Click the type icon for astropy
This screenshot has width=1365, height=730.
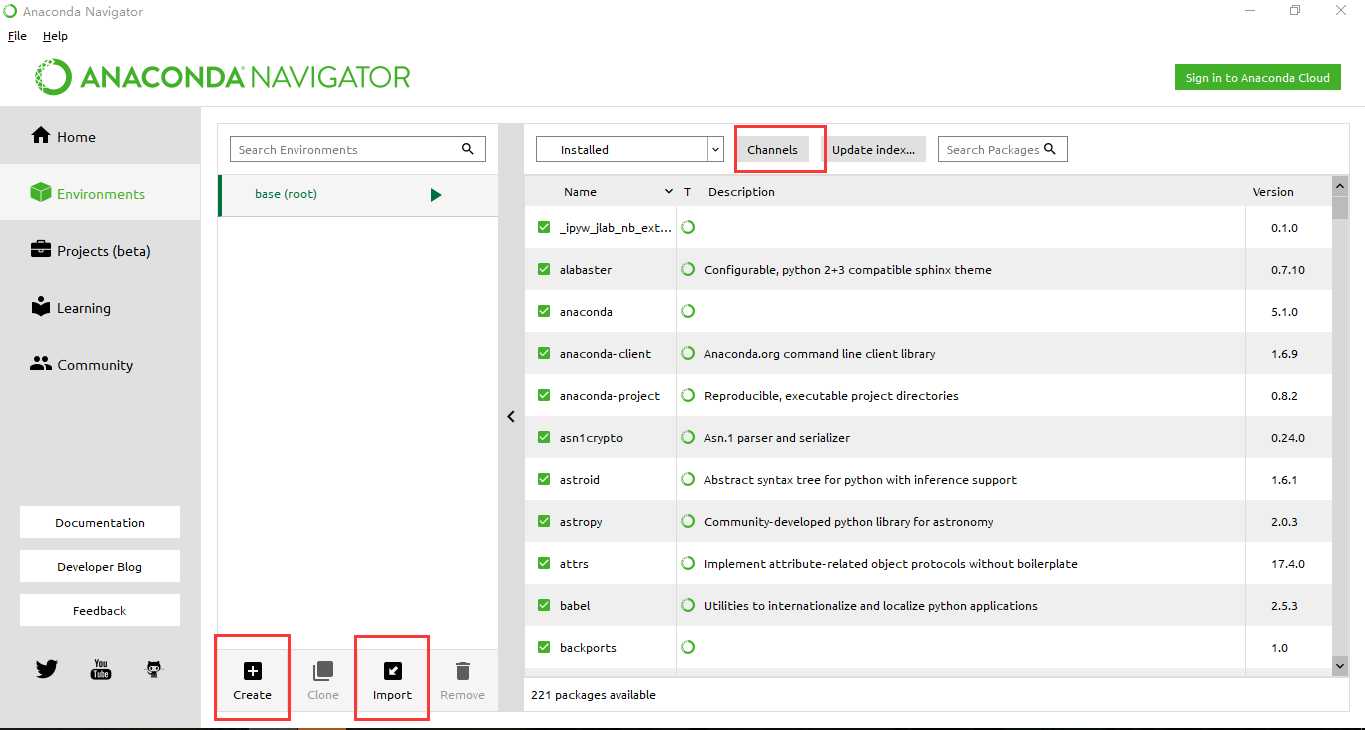tap(688, 521)
